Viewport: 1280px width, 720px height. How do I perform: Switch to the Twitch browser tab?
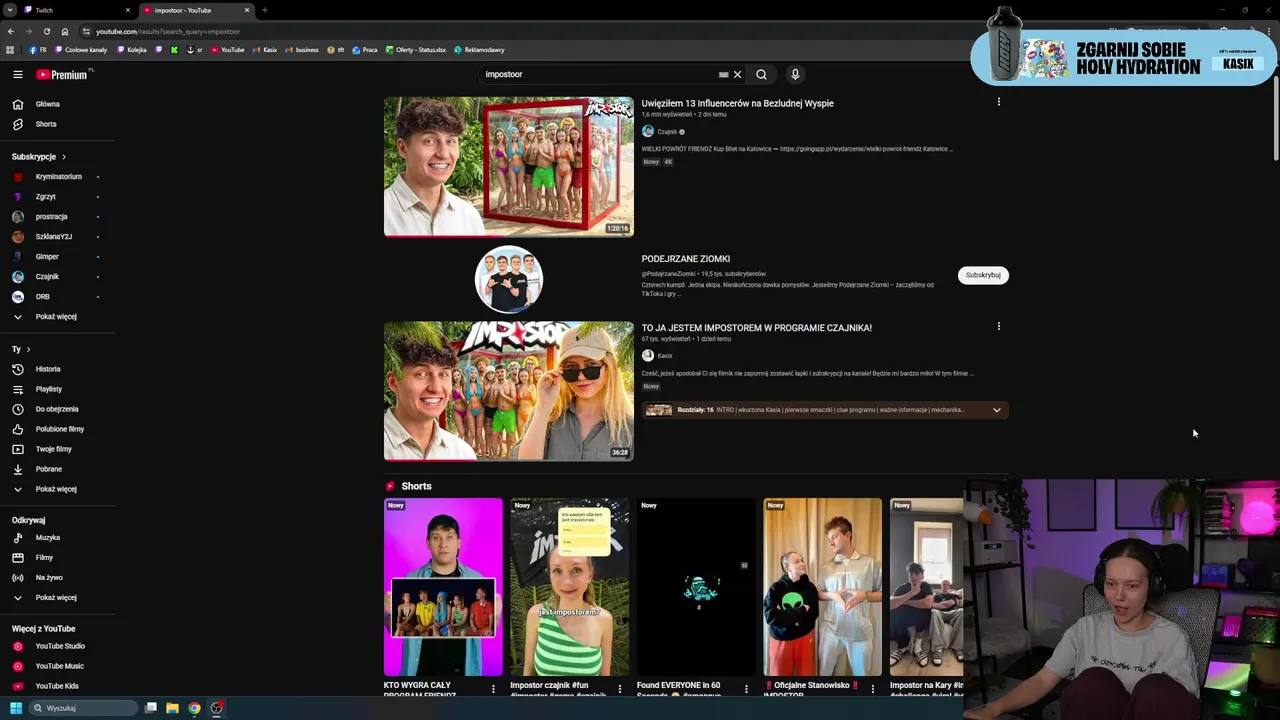click(78, 10)
